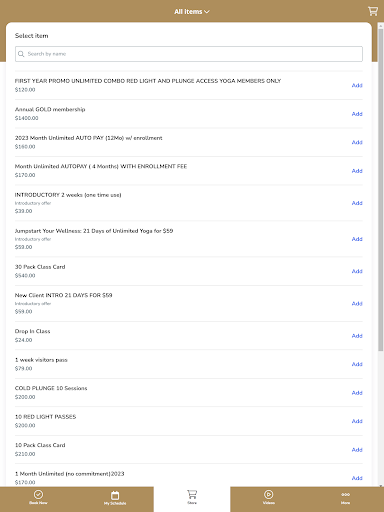The height and width of the screenshot is (512, 384).
Task: Click the vertical scrollbar thumb
Action: pyautogui.click(x=381, y=189)
